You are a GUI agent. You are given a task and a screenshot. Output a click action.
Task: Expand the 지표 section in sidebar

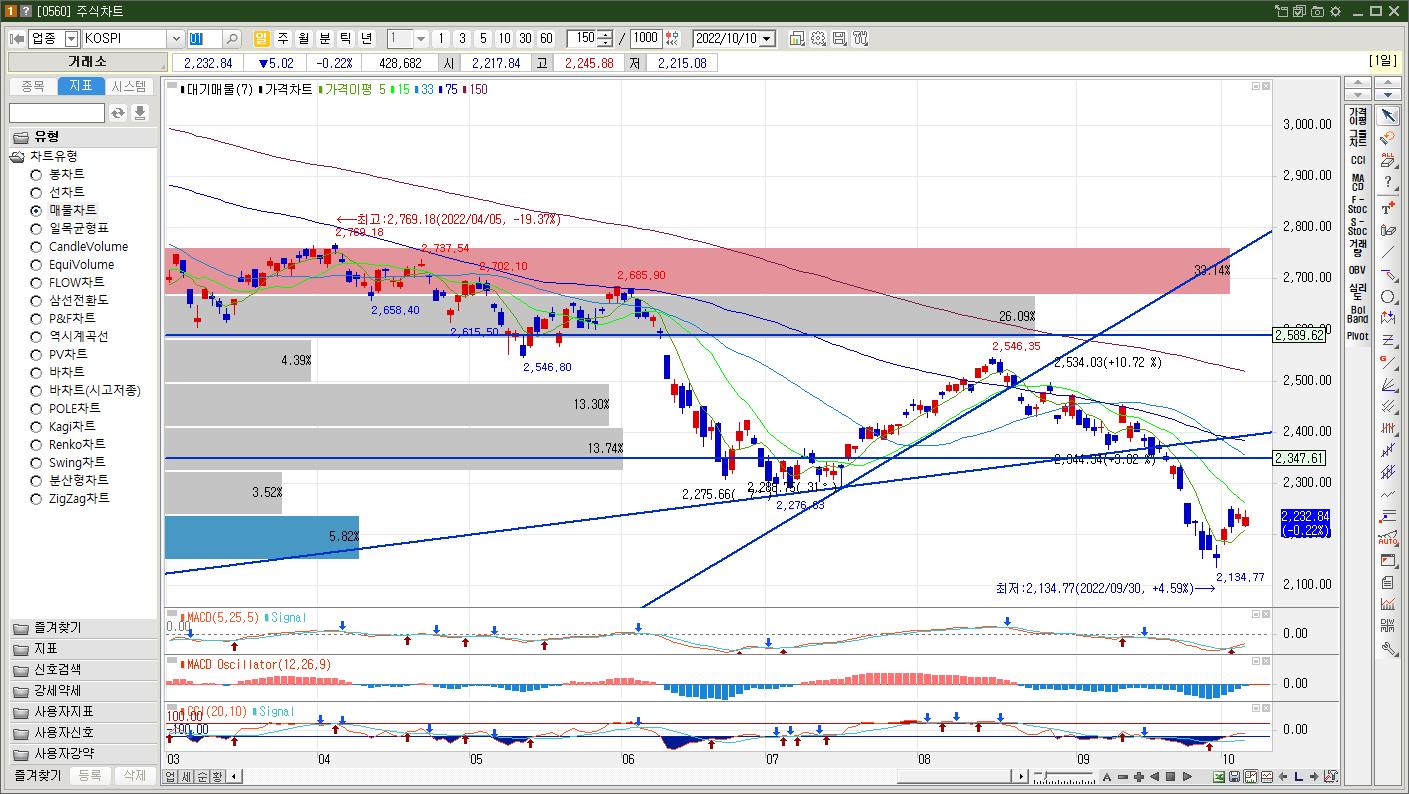tap(84, 649)
